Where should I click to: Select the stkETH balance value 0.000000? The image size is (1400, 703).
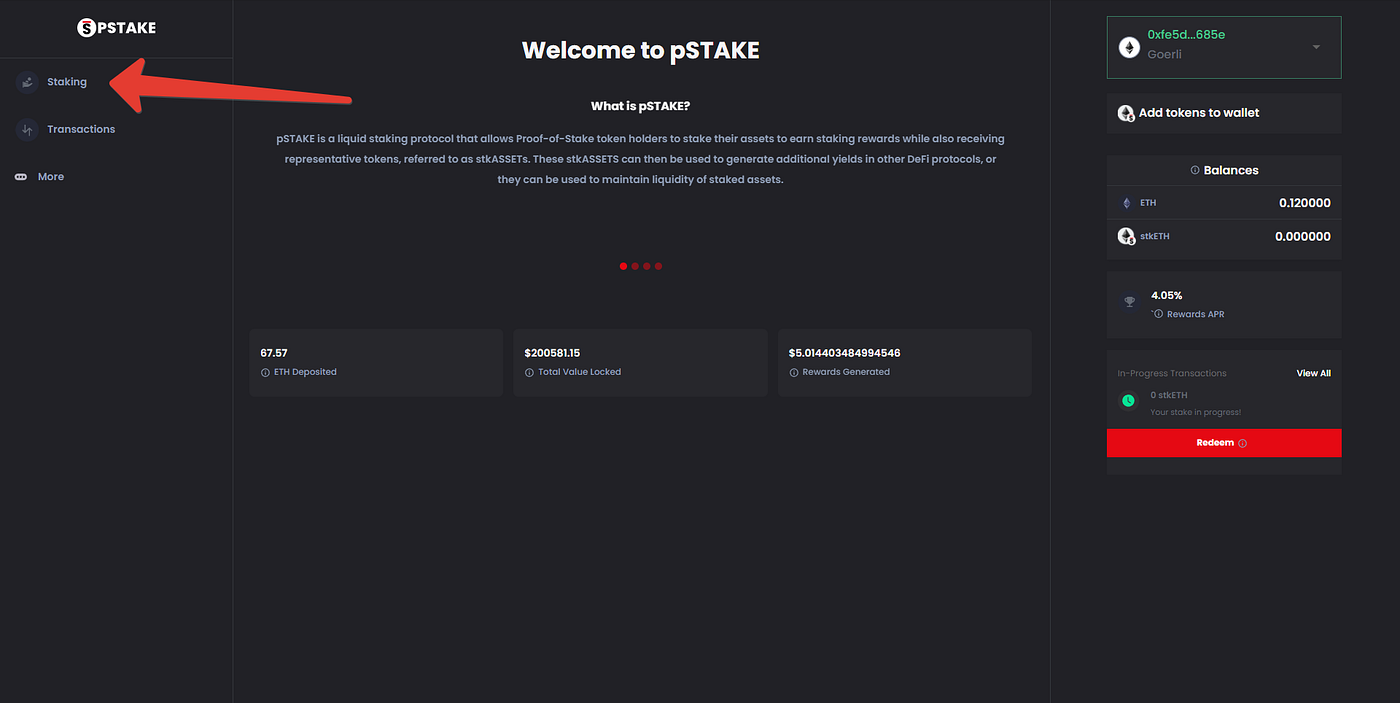(x=1302, y=237)
